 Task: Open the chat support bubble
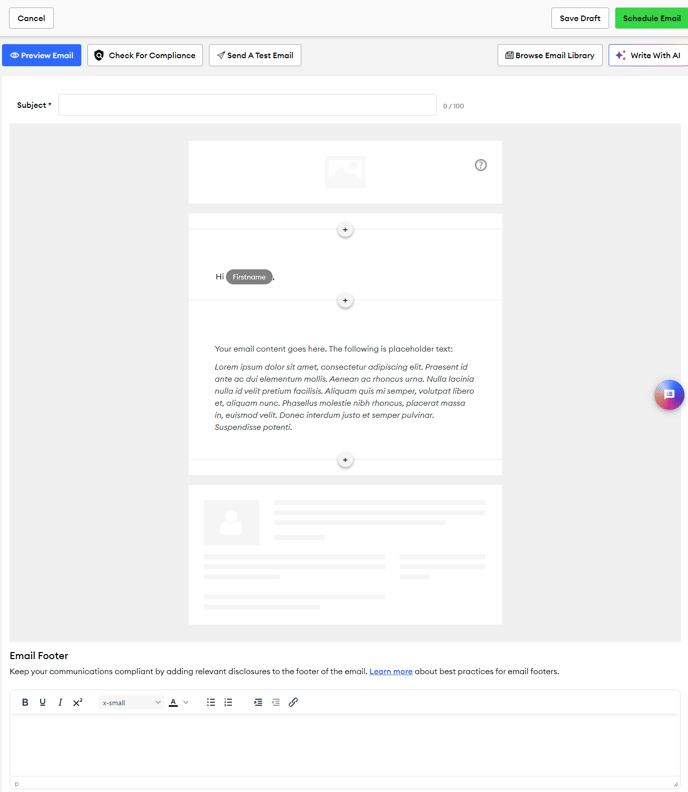point(669,395)
